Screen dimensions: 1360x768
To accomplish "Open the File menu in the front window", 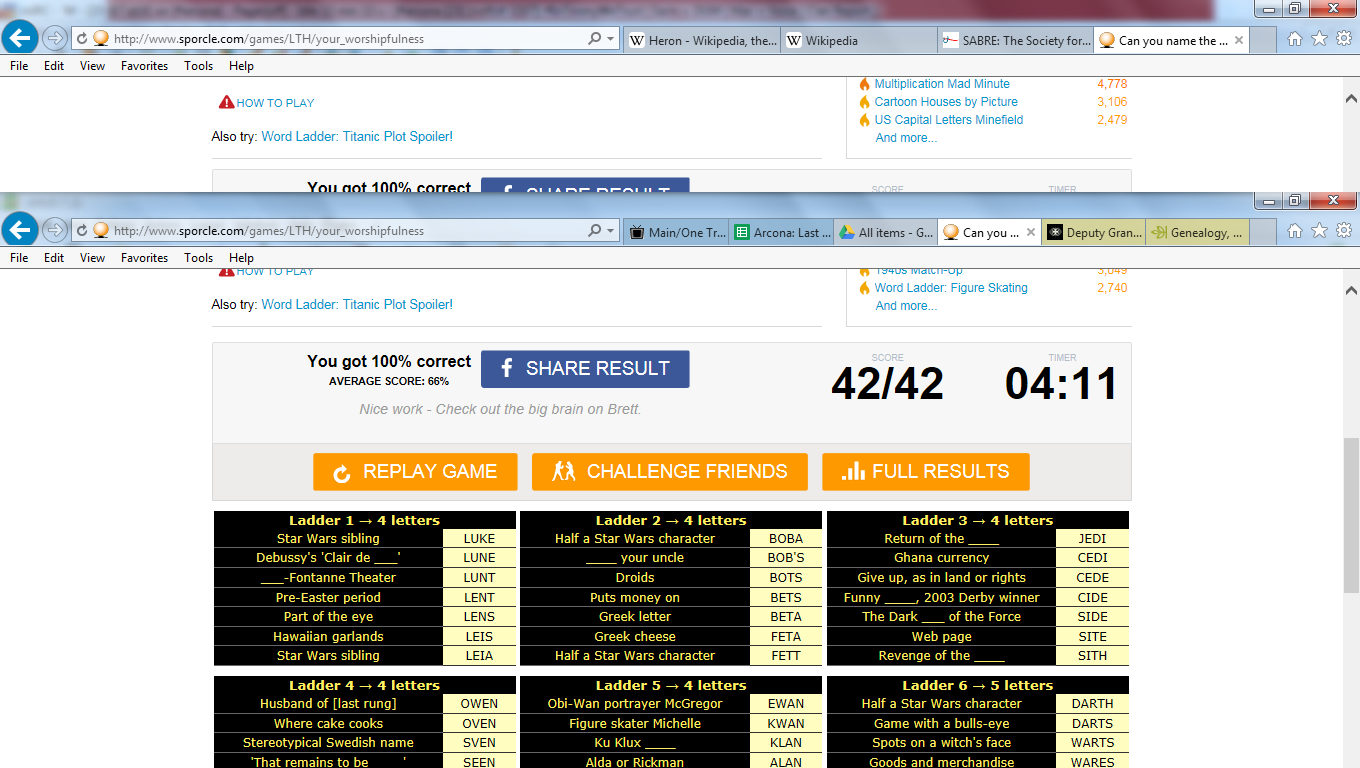I will (19, 258).
